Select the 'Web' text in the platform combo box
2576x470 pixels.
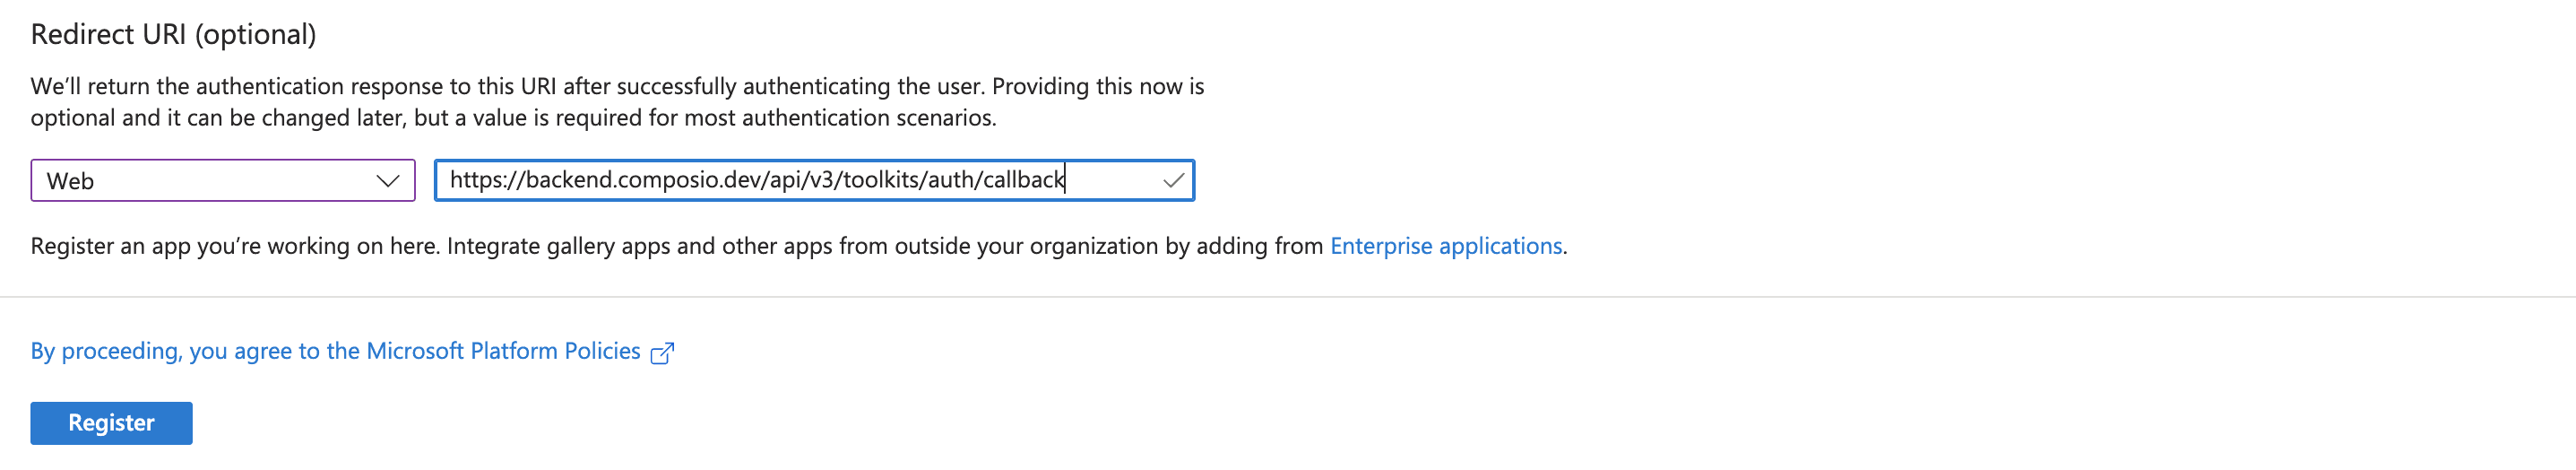(70, 181)
